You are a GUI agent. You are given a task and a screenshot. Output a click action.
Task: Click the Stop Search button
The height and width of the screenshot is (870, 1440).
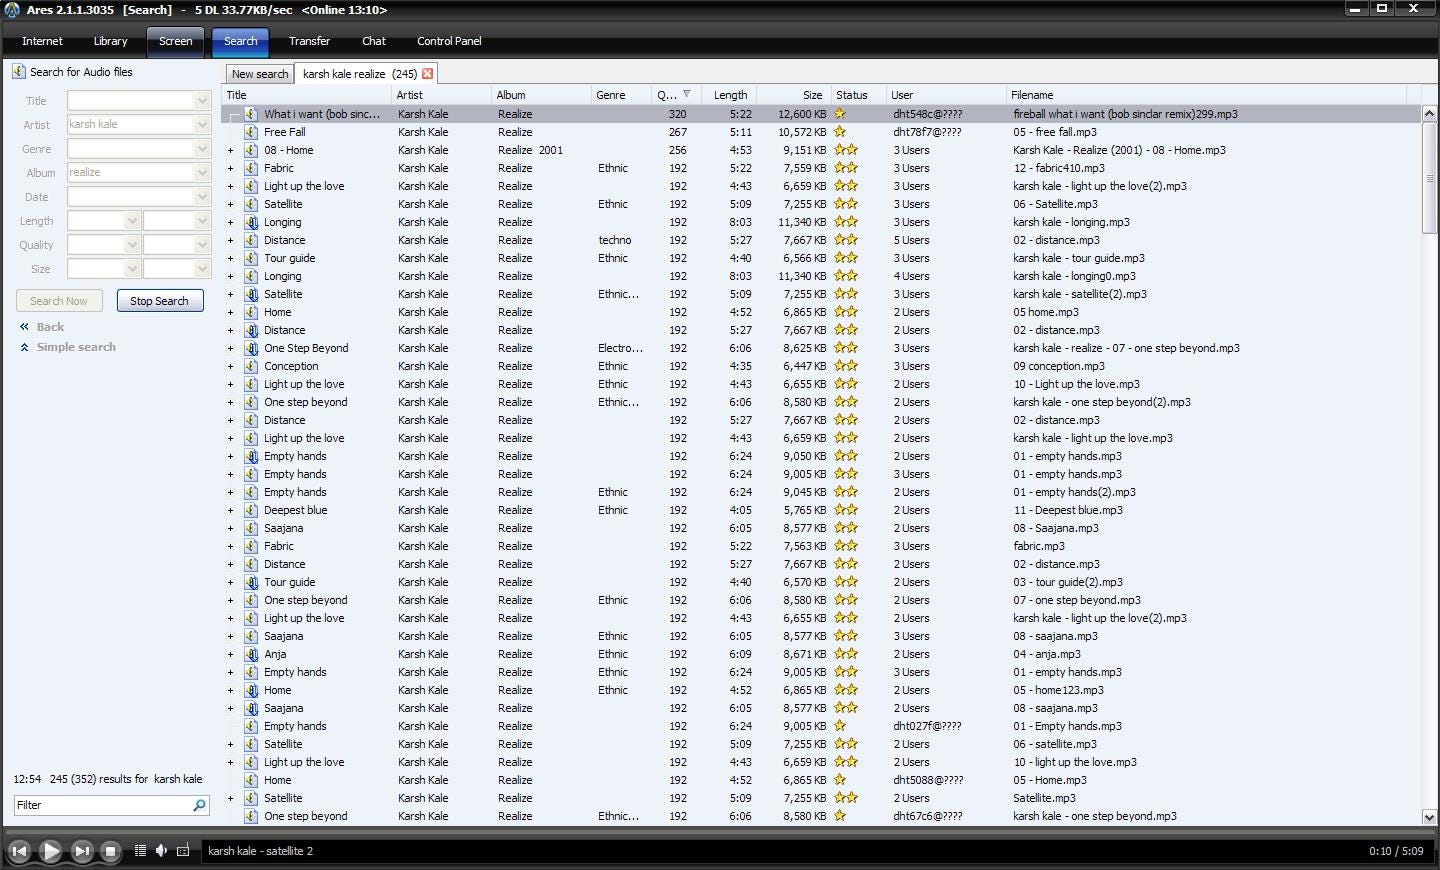tap(160, 301)
